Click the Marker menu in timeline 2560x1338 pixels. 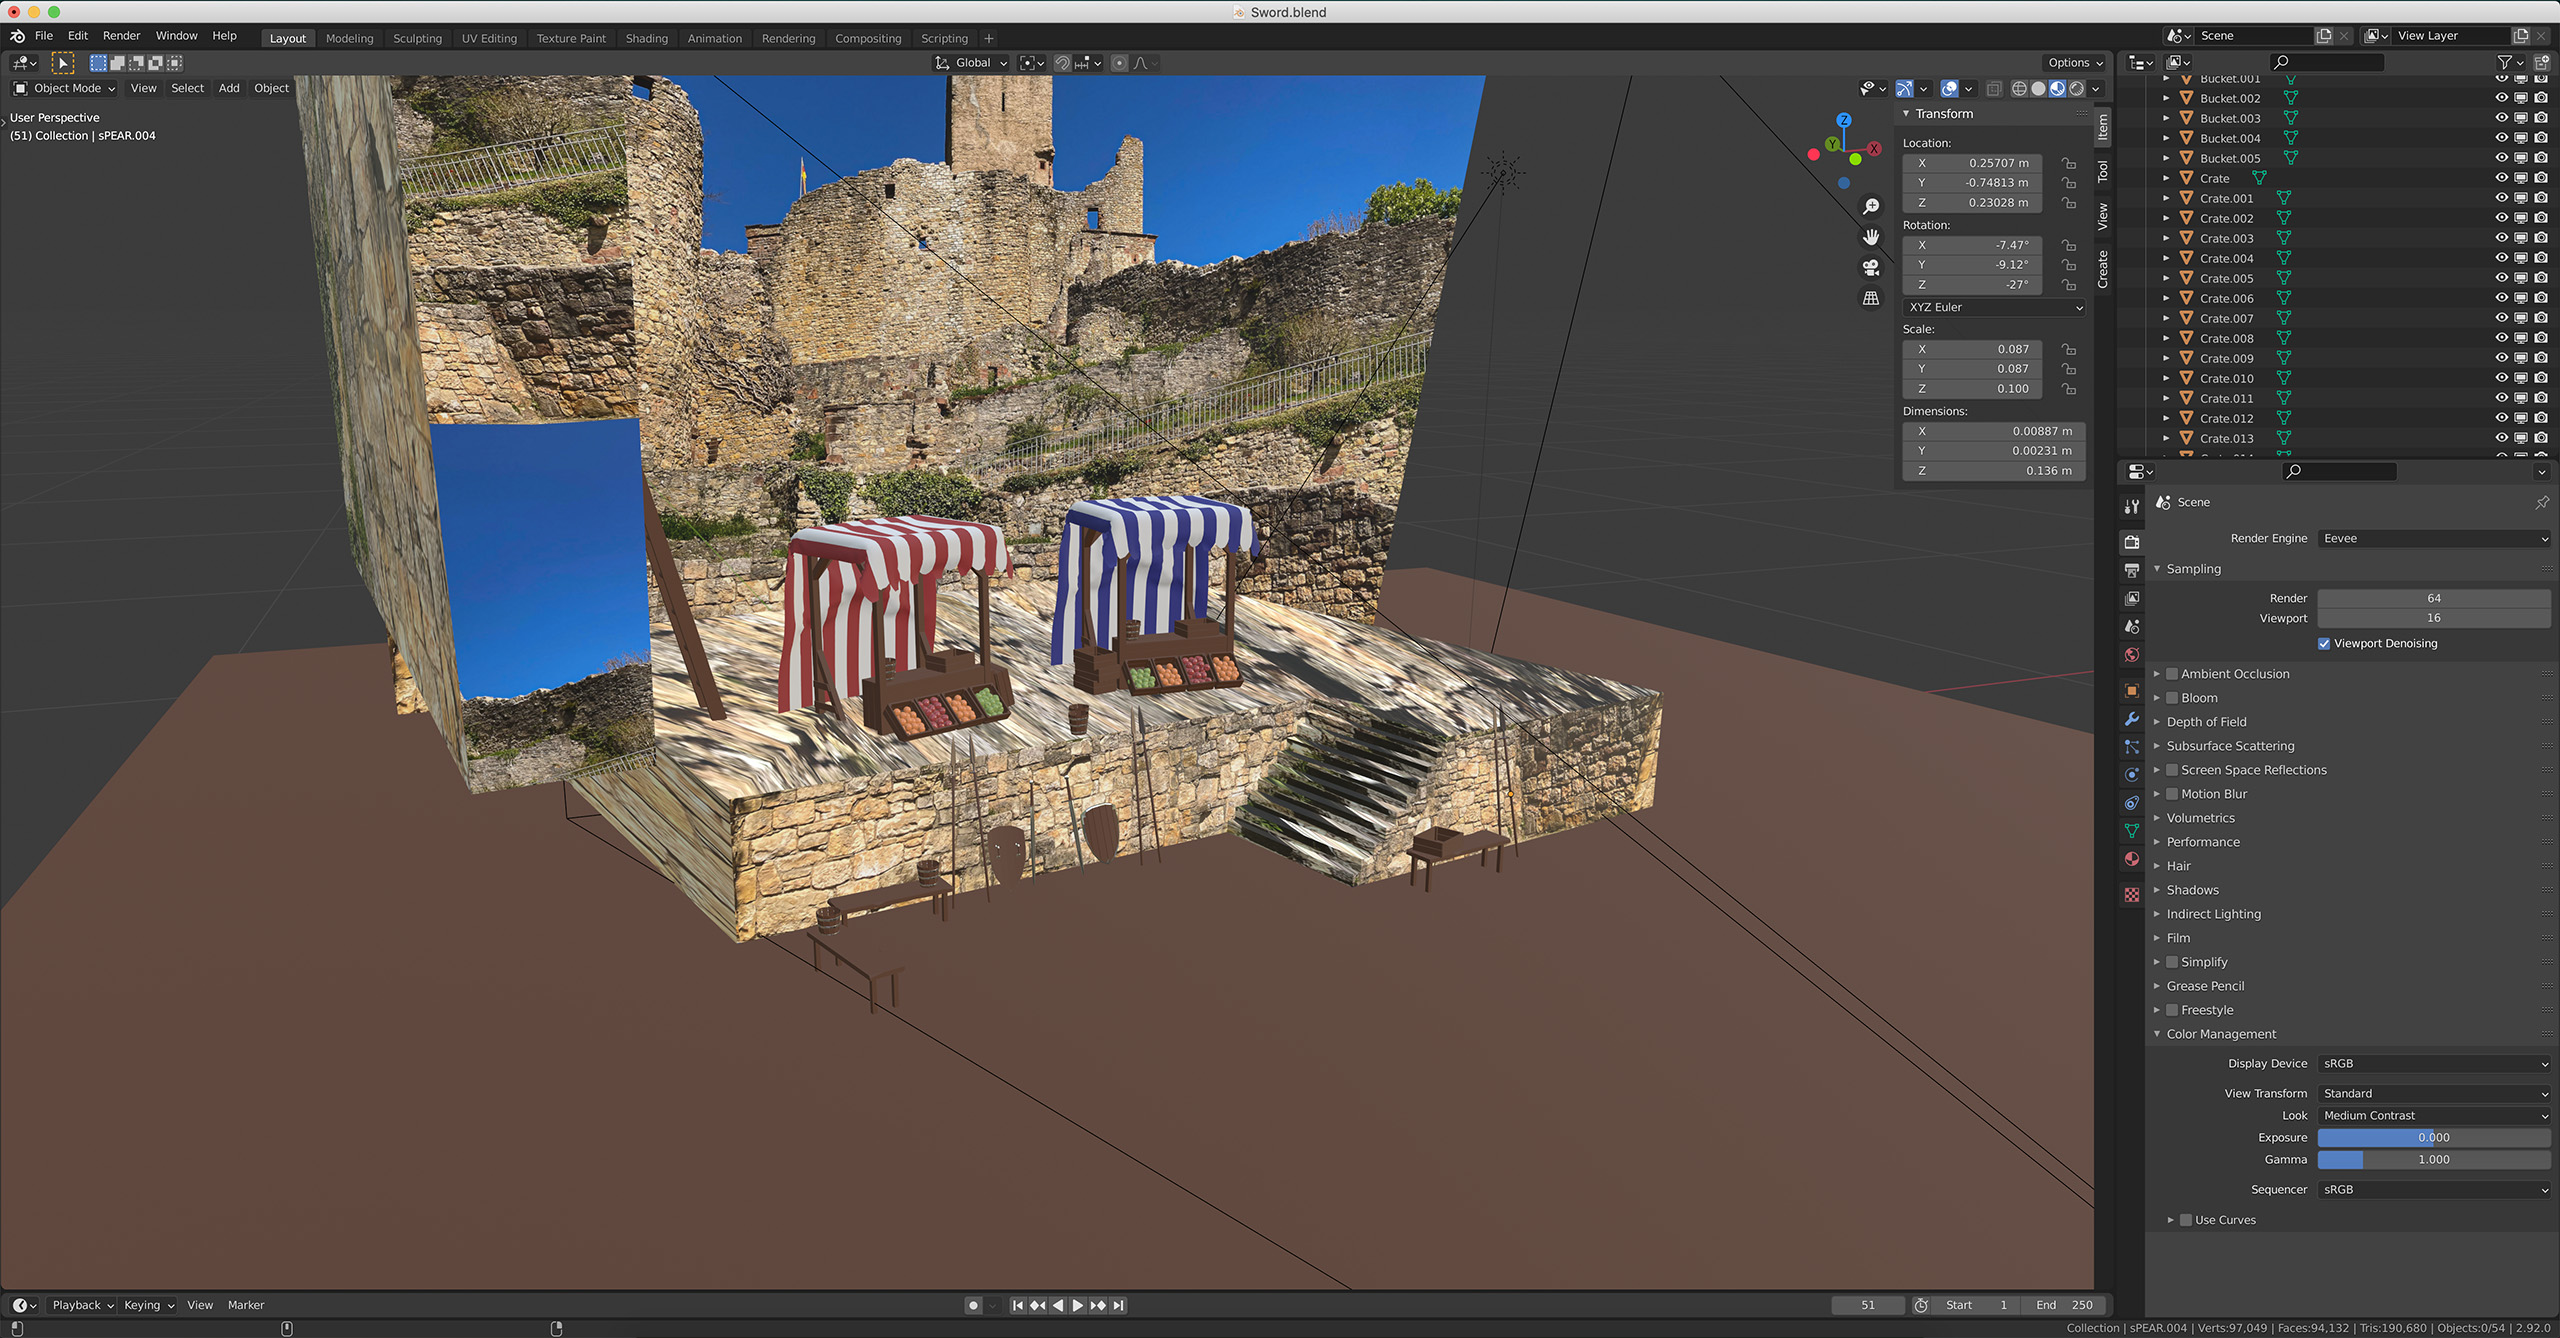[246, 1305]
